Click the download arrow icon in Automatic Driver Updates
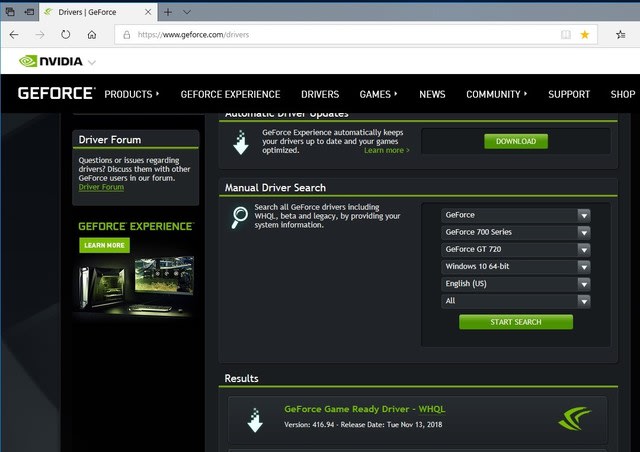640x452 pixels. (x=241, y=142)
